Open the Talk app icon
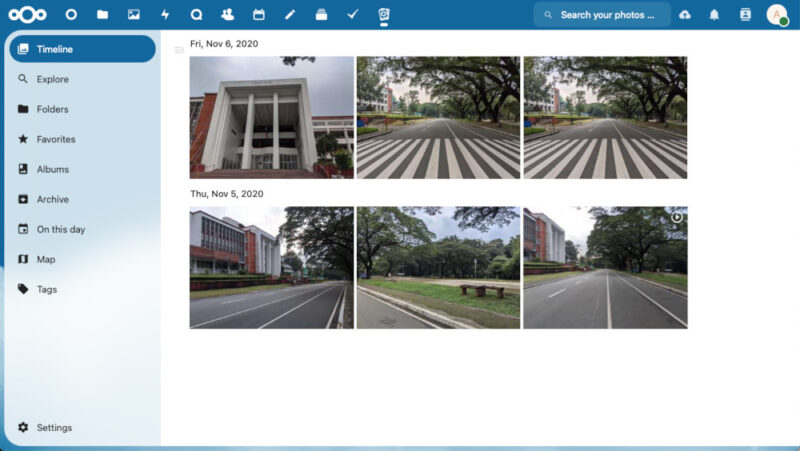 pyautogui.click(x=196, y=15)
